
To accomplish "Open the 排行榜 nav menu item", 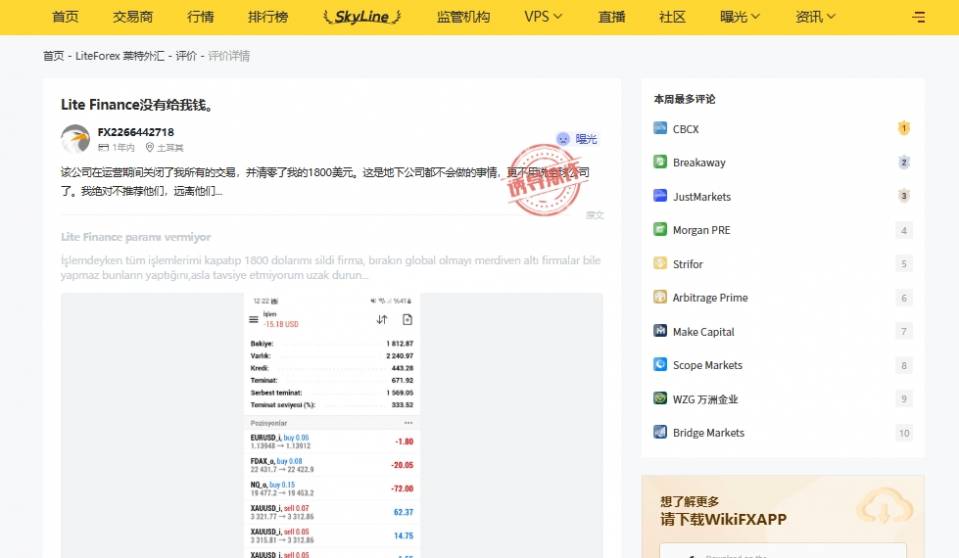I will (x=268, y=17).
